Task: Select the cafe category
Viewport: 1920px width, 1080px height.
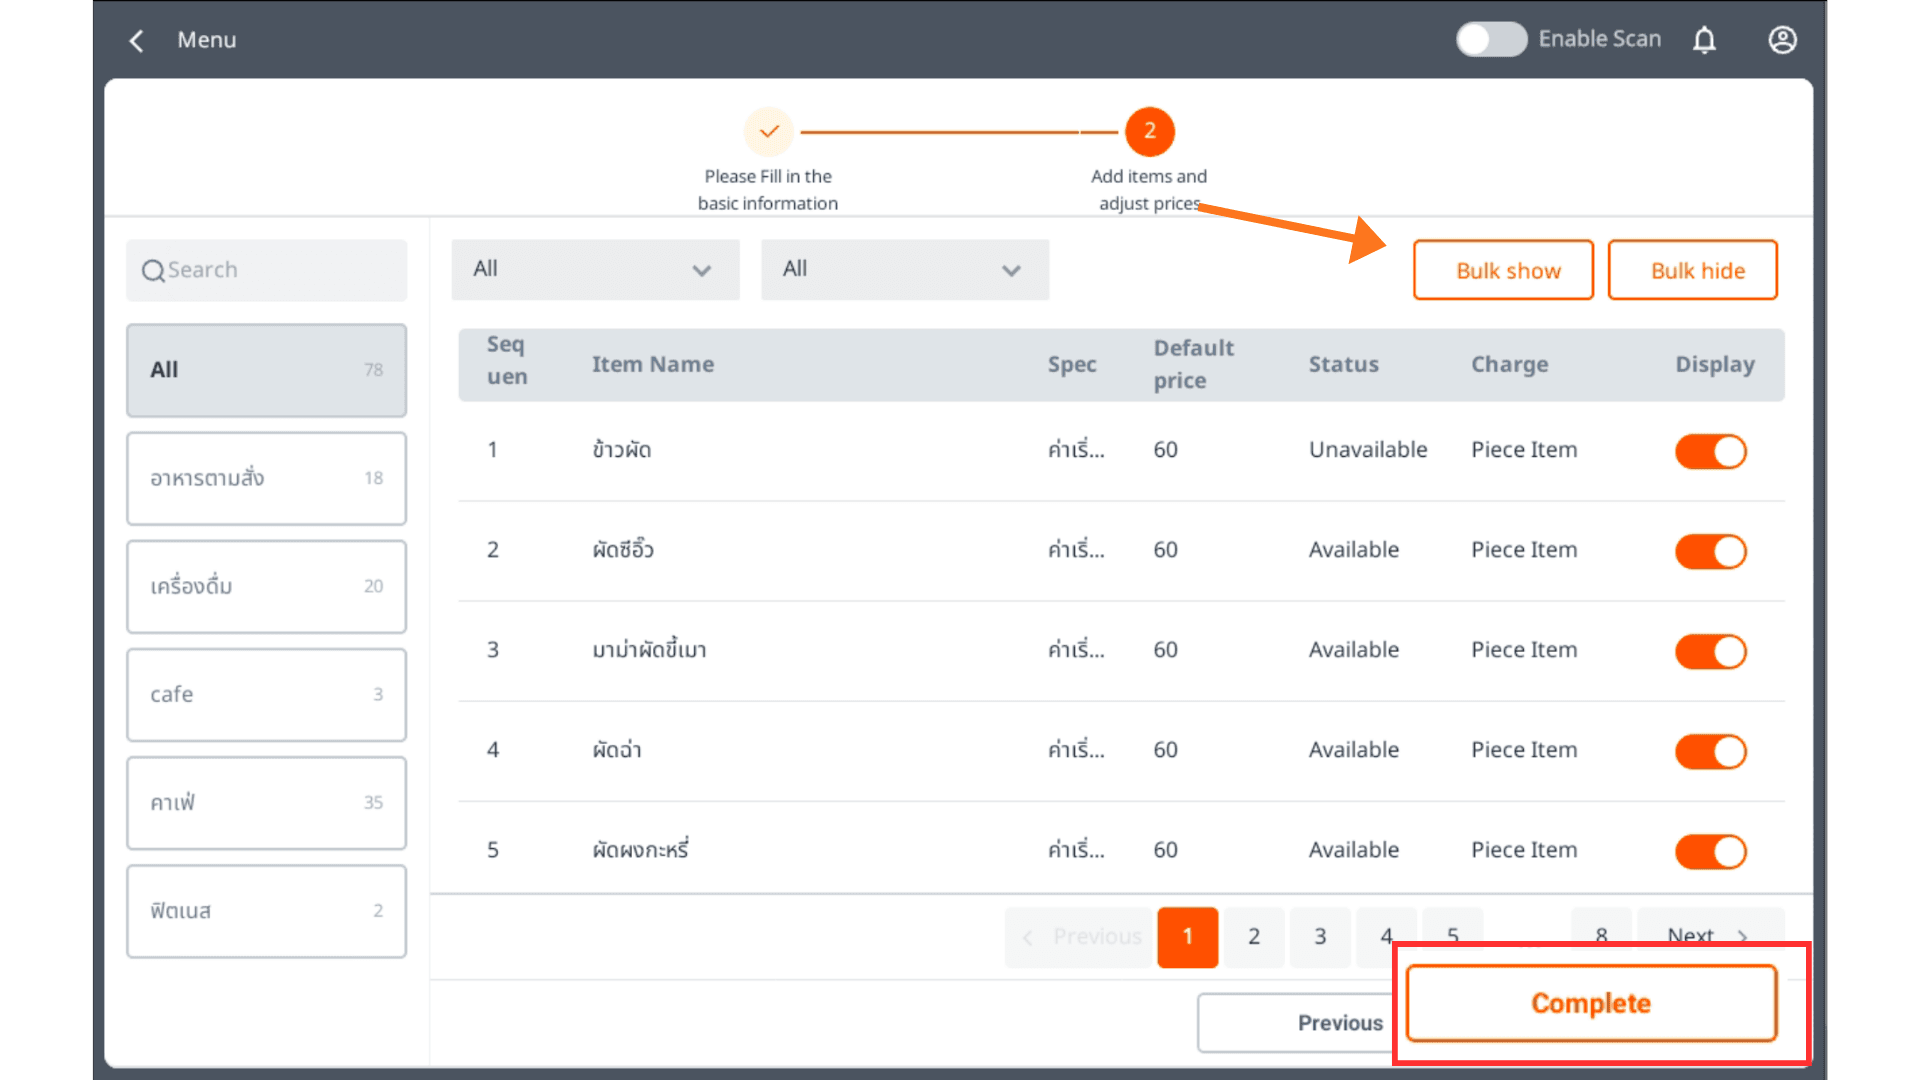Action: [266, 695]
